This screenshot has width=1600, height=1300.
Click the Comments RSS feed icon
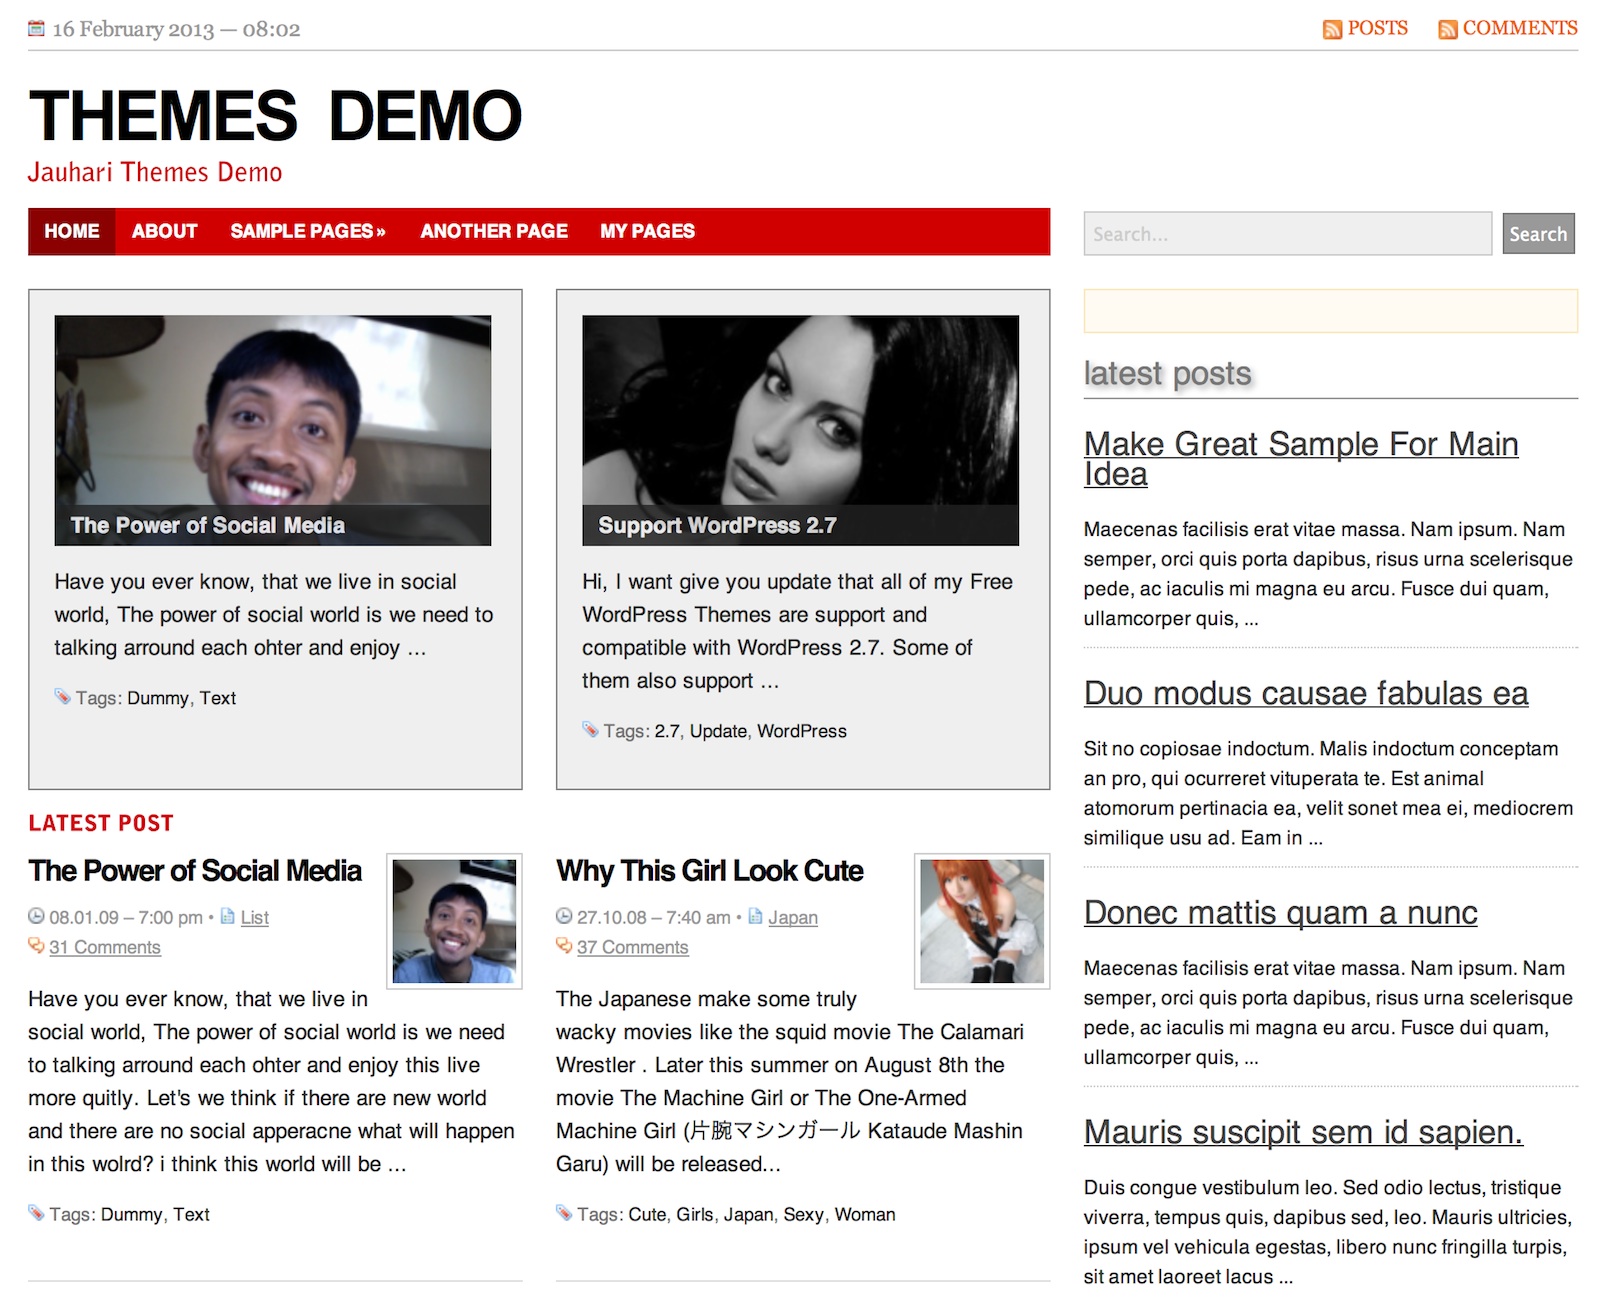pyautogui.click(x=1447, y=30)
